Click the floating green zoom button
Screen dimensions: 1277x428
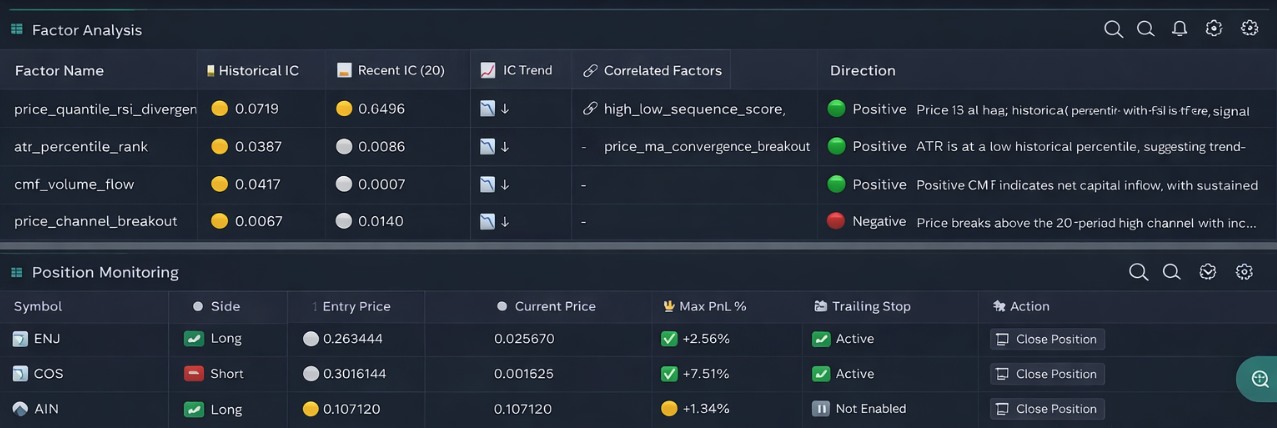click(1259, 379)
